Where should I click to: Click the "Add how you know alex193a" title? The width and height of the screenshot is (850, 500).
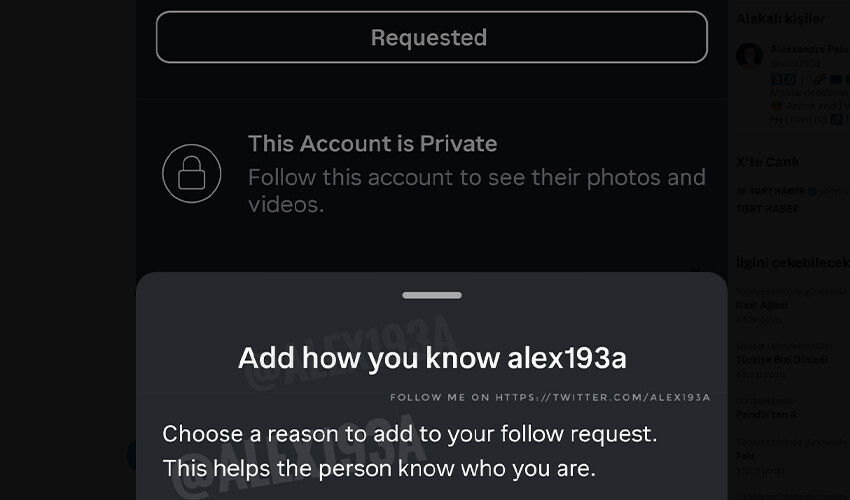click(x=431, y=358)
